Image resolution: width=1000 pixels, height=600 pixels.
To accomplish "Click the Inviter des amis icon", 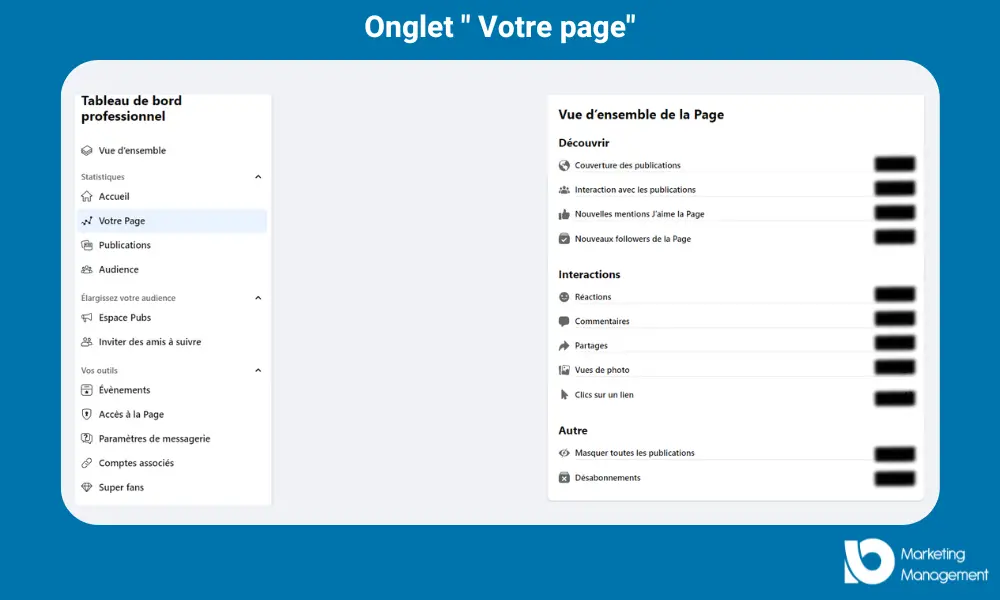I will (x=87, y=342).
